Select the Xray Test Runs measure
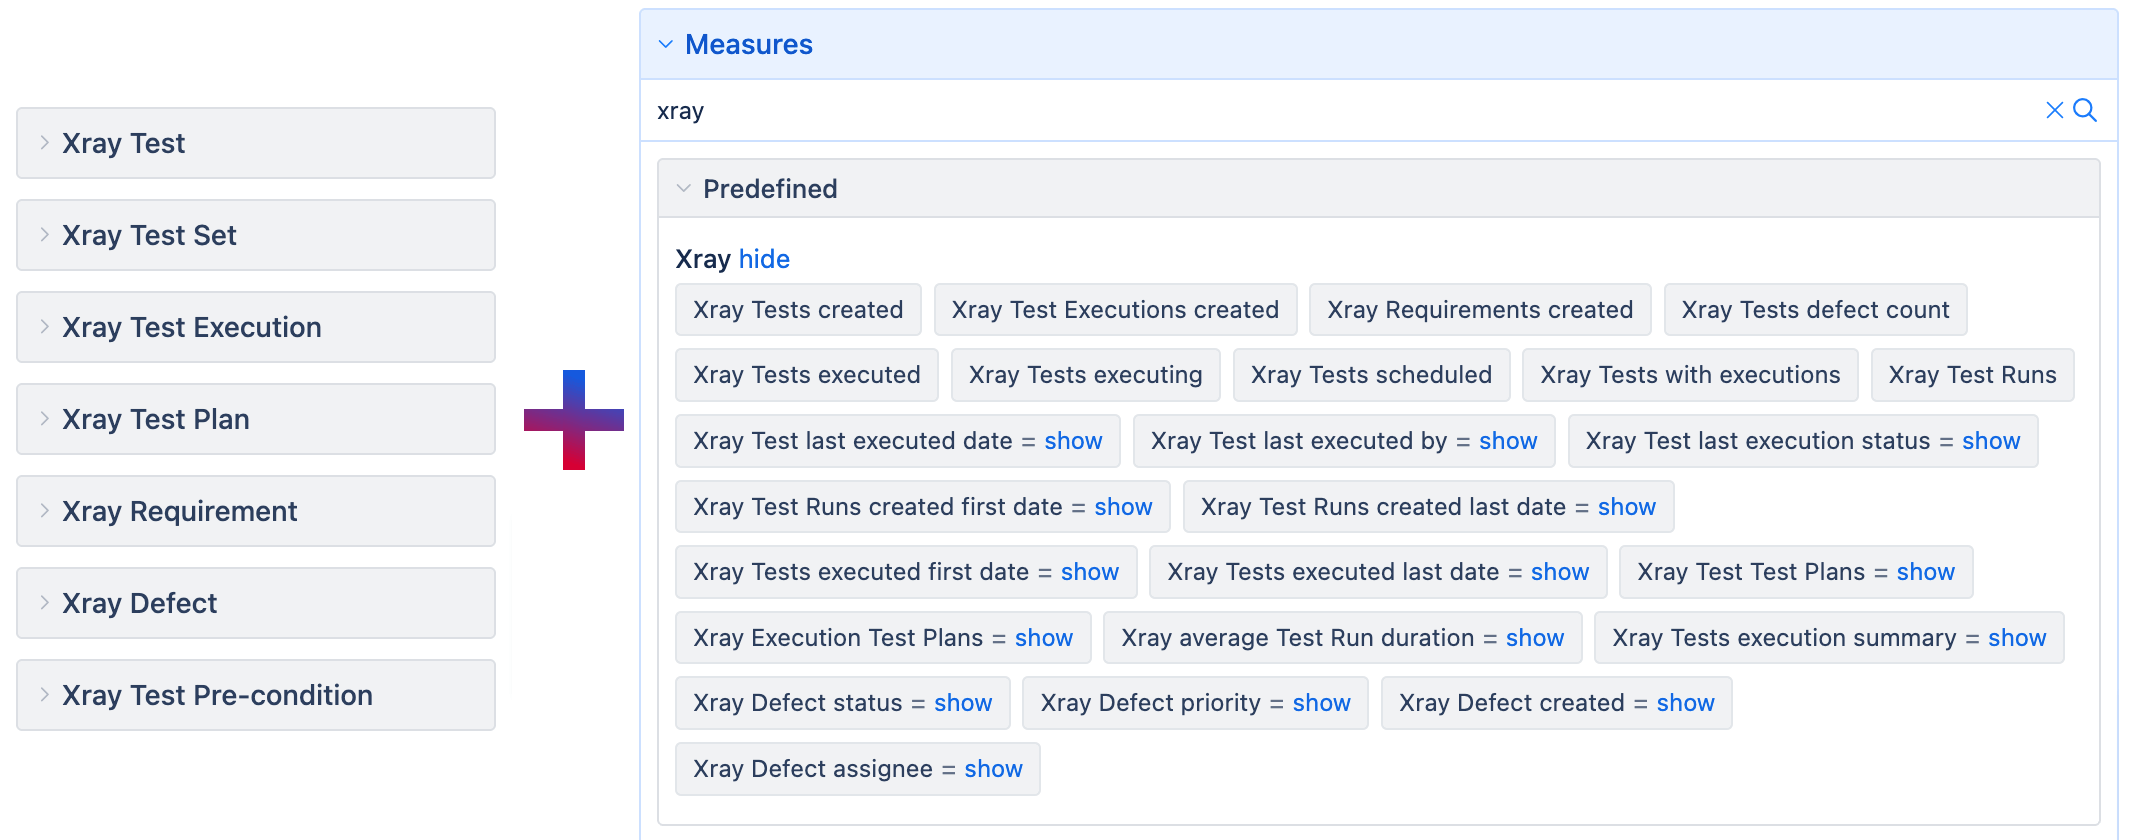The height and width of the screenshot is (840, 2130). (x=1972, y=375)
